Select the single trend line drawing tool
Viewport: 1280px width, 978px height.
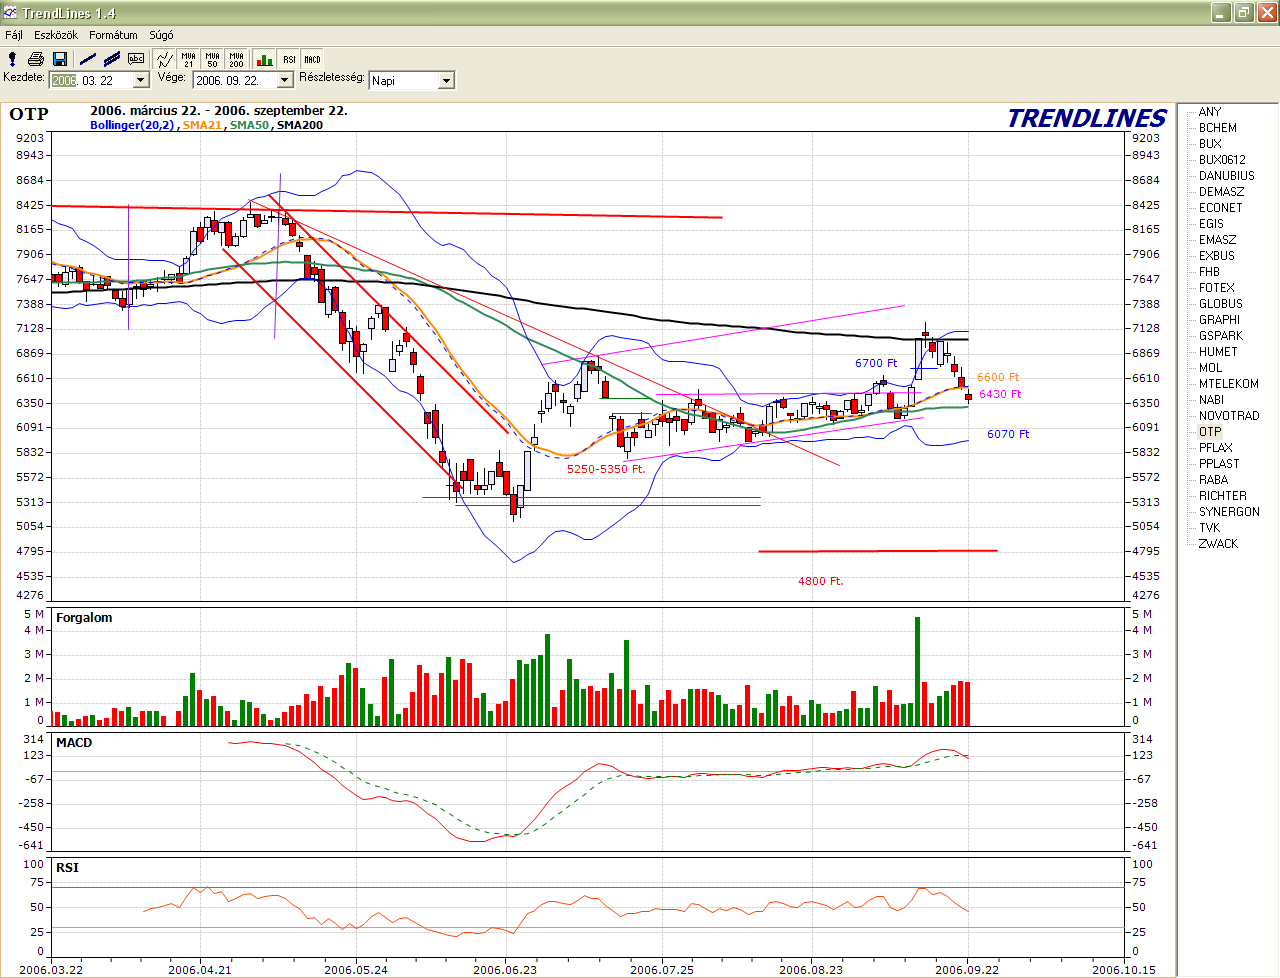tap(88, 59)
